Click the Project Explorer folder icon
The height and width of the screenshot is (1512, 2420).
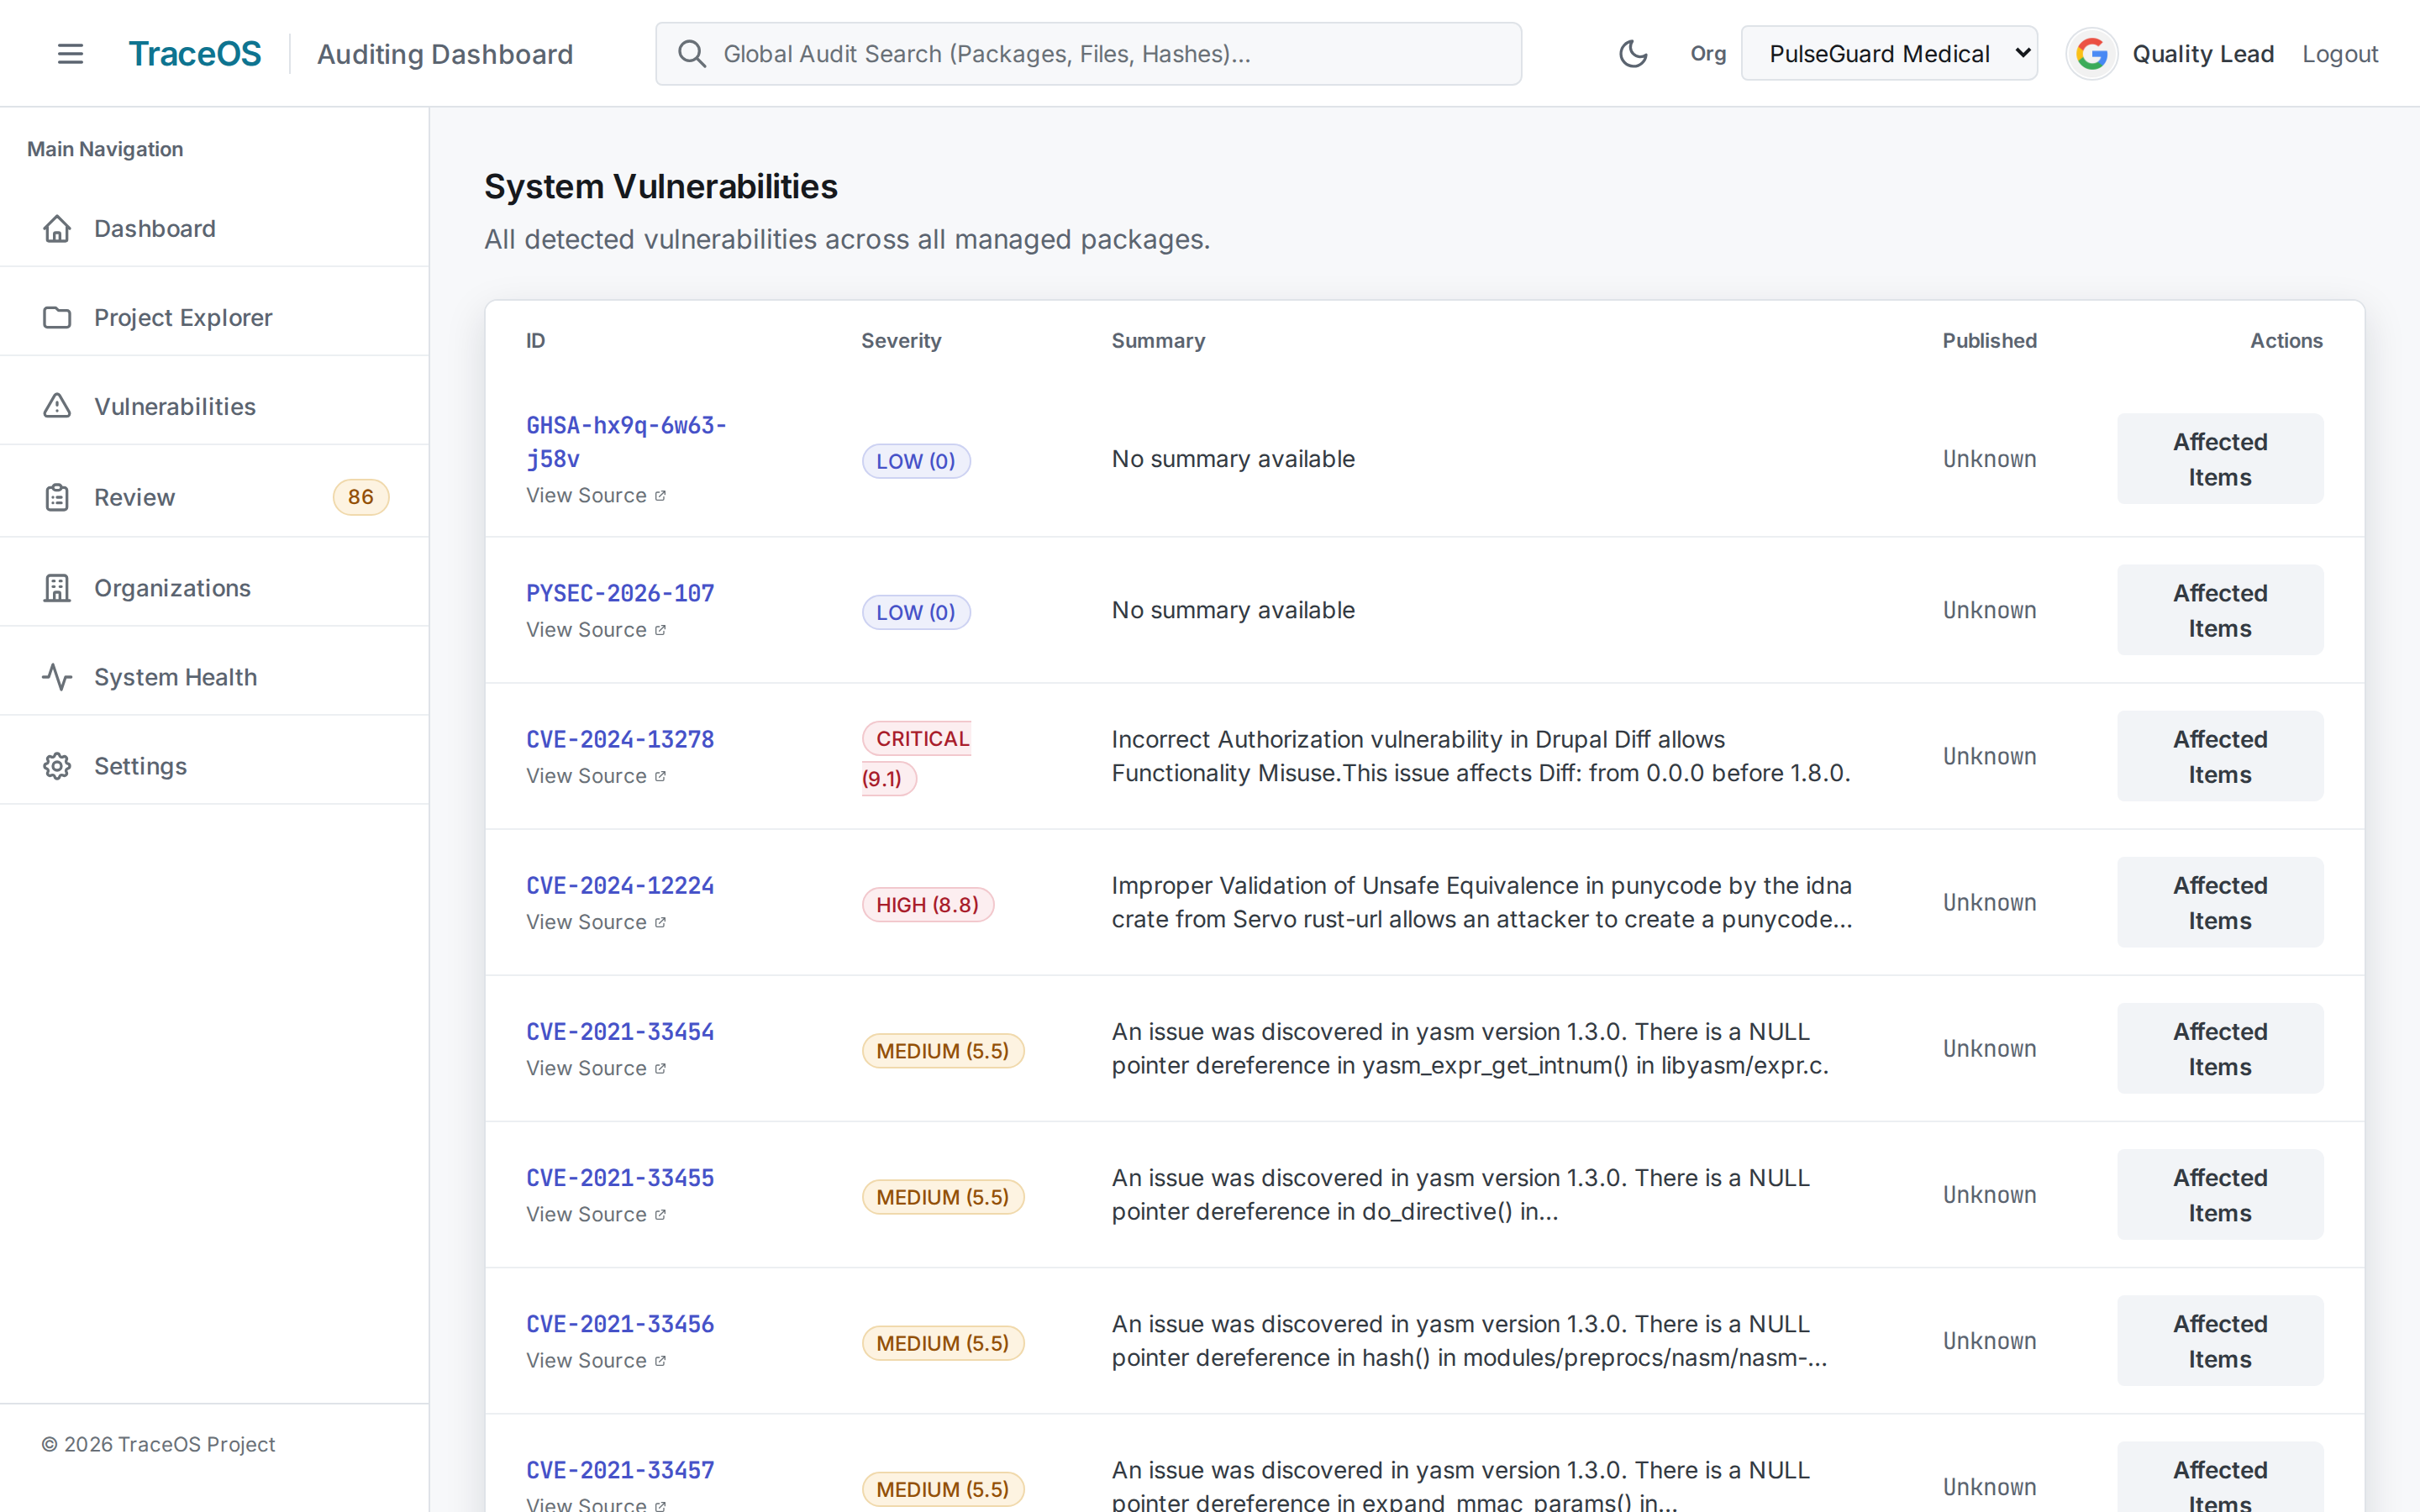57,318
